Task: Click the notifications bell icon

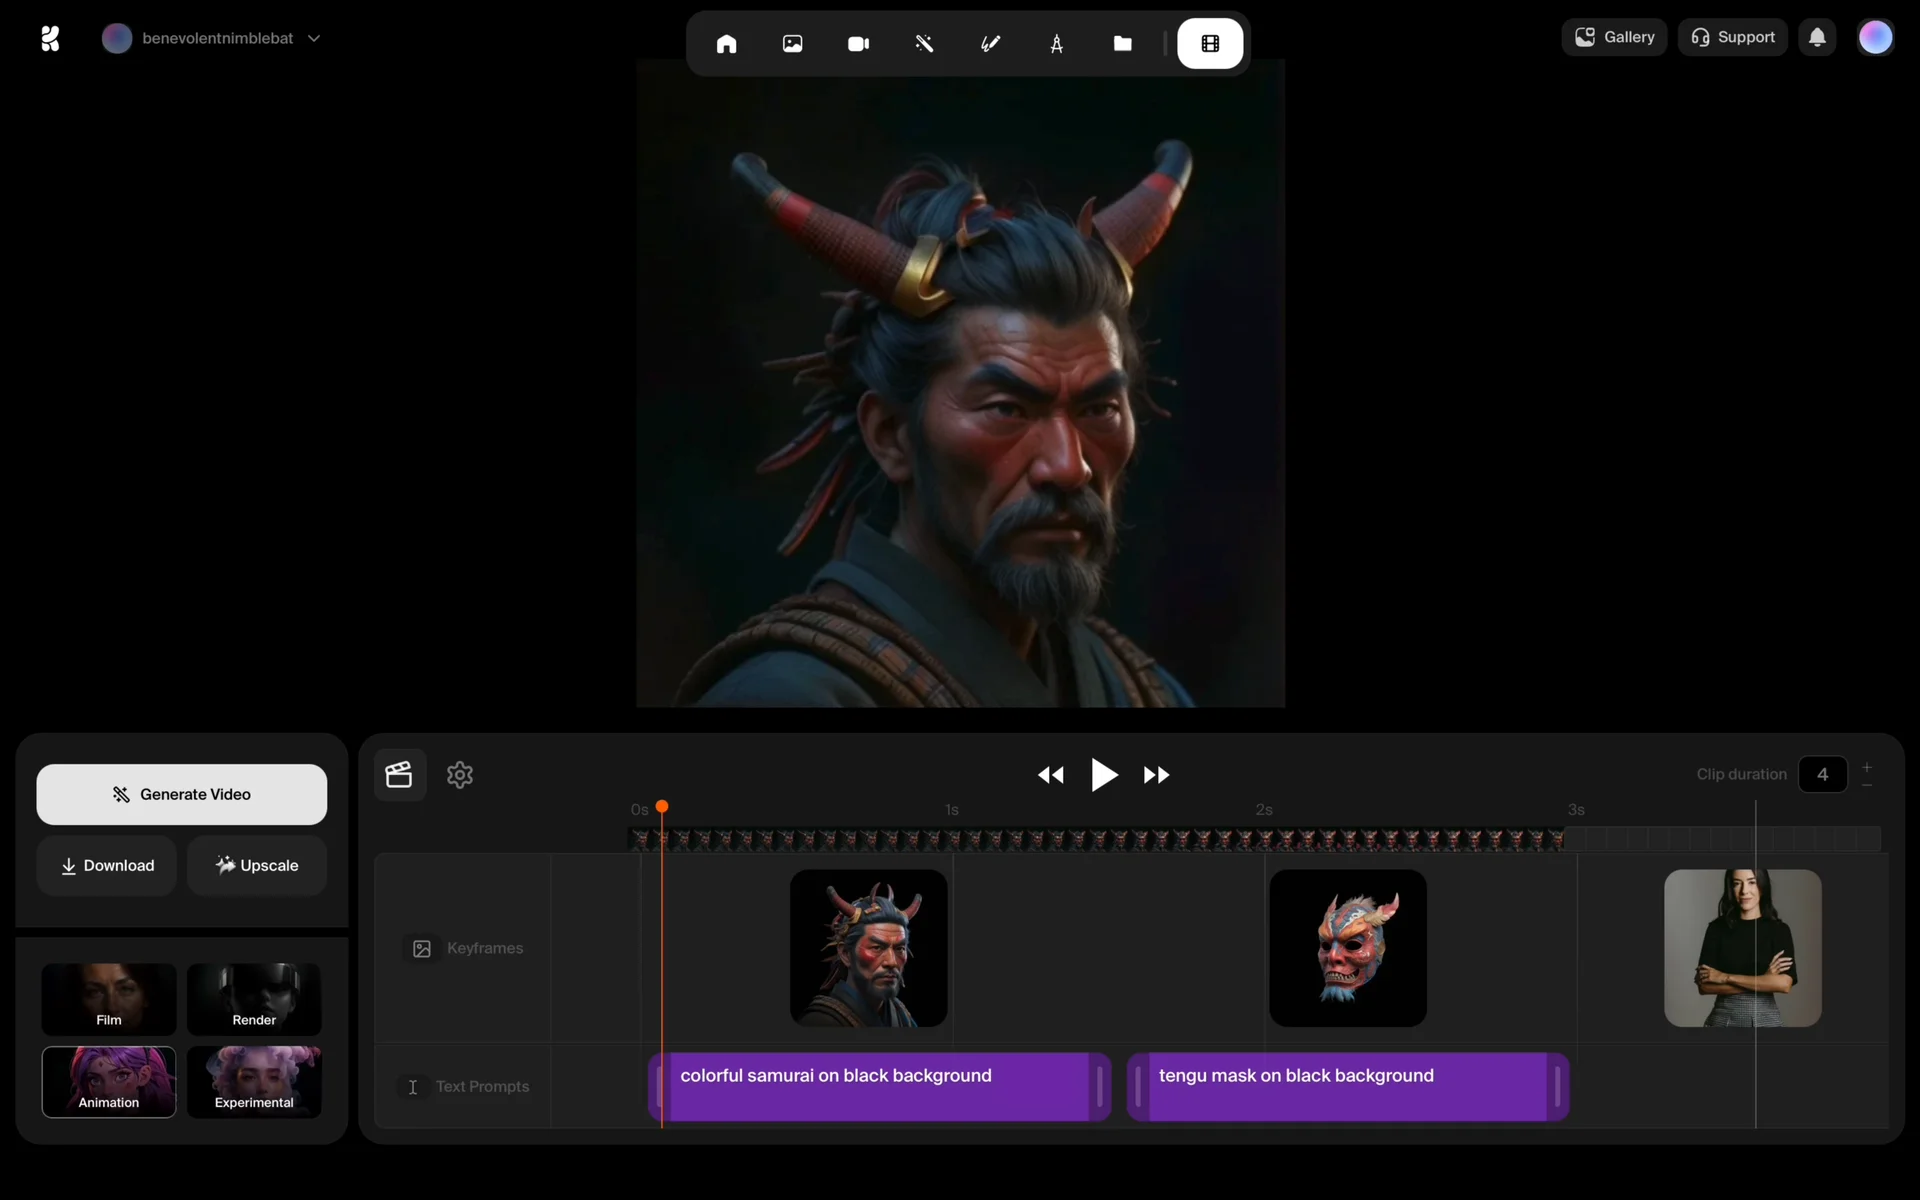Action: coord(1817,38)
